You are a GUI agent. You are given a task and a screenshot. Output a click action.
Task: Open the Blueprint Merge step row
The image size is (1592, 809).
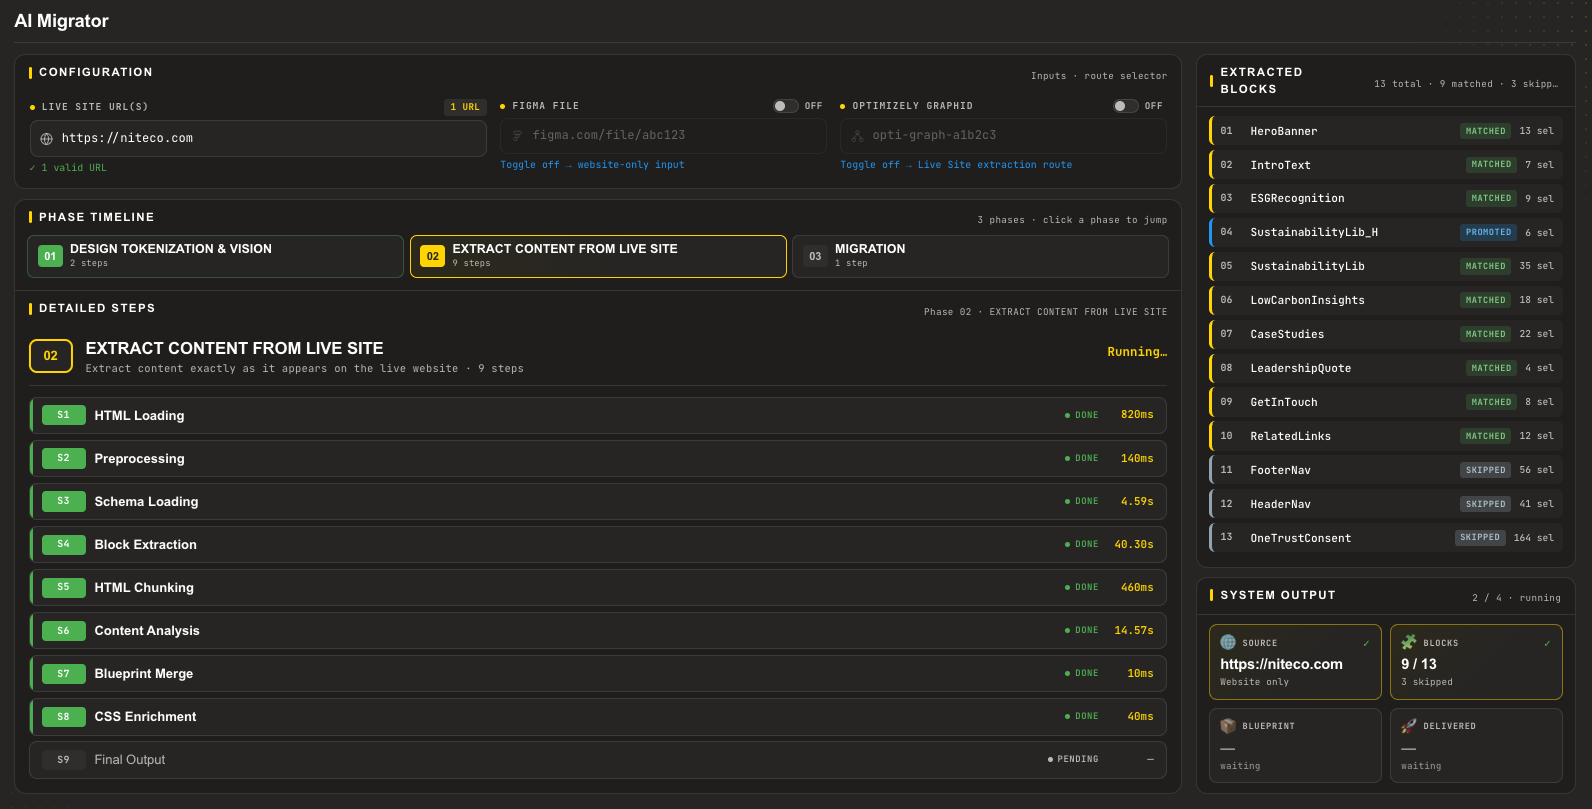pyautogui.click(x=598, y=673)
